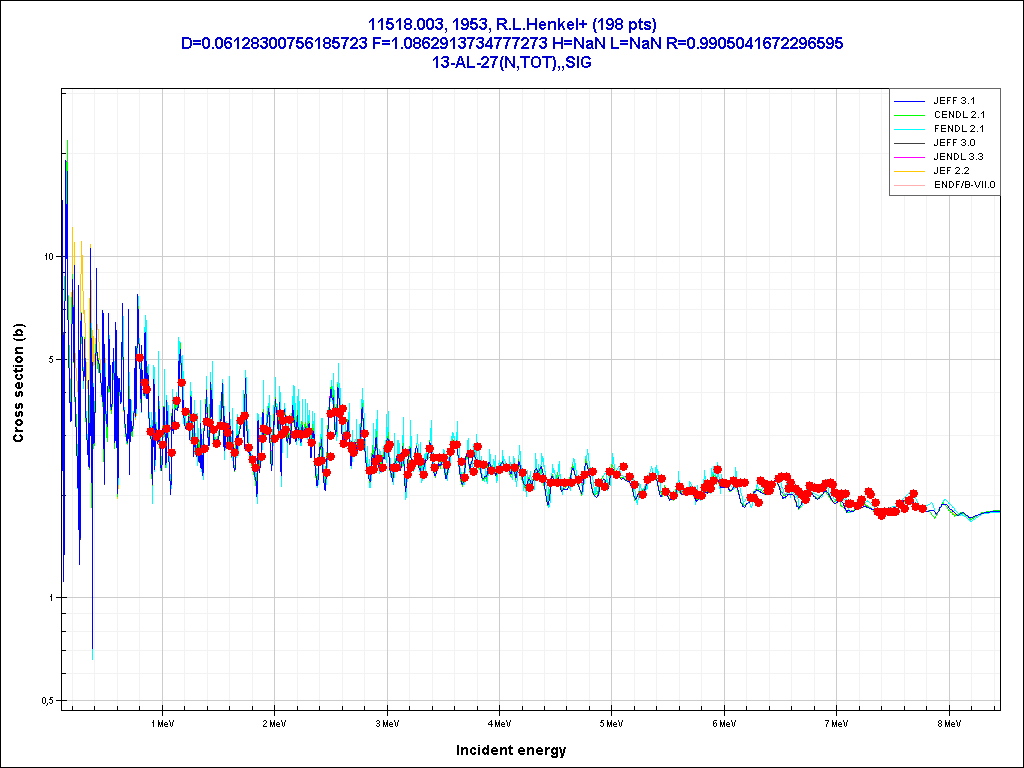Click the 4 MeV x-axis tick label
The width and height of the screenshot is (1024, 768).
[500, 721]
